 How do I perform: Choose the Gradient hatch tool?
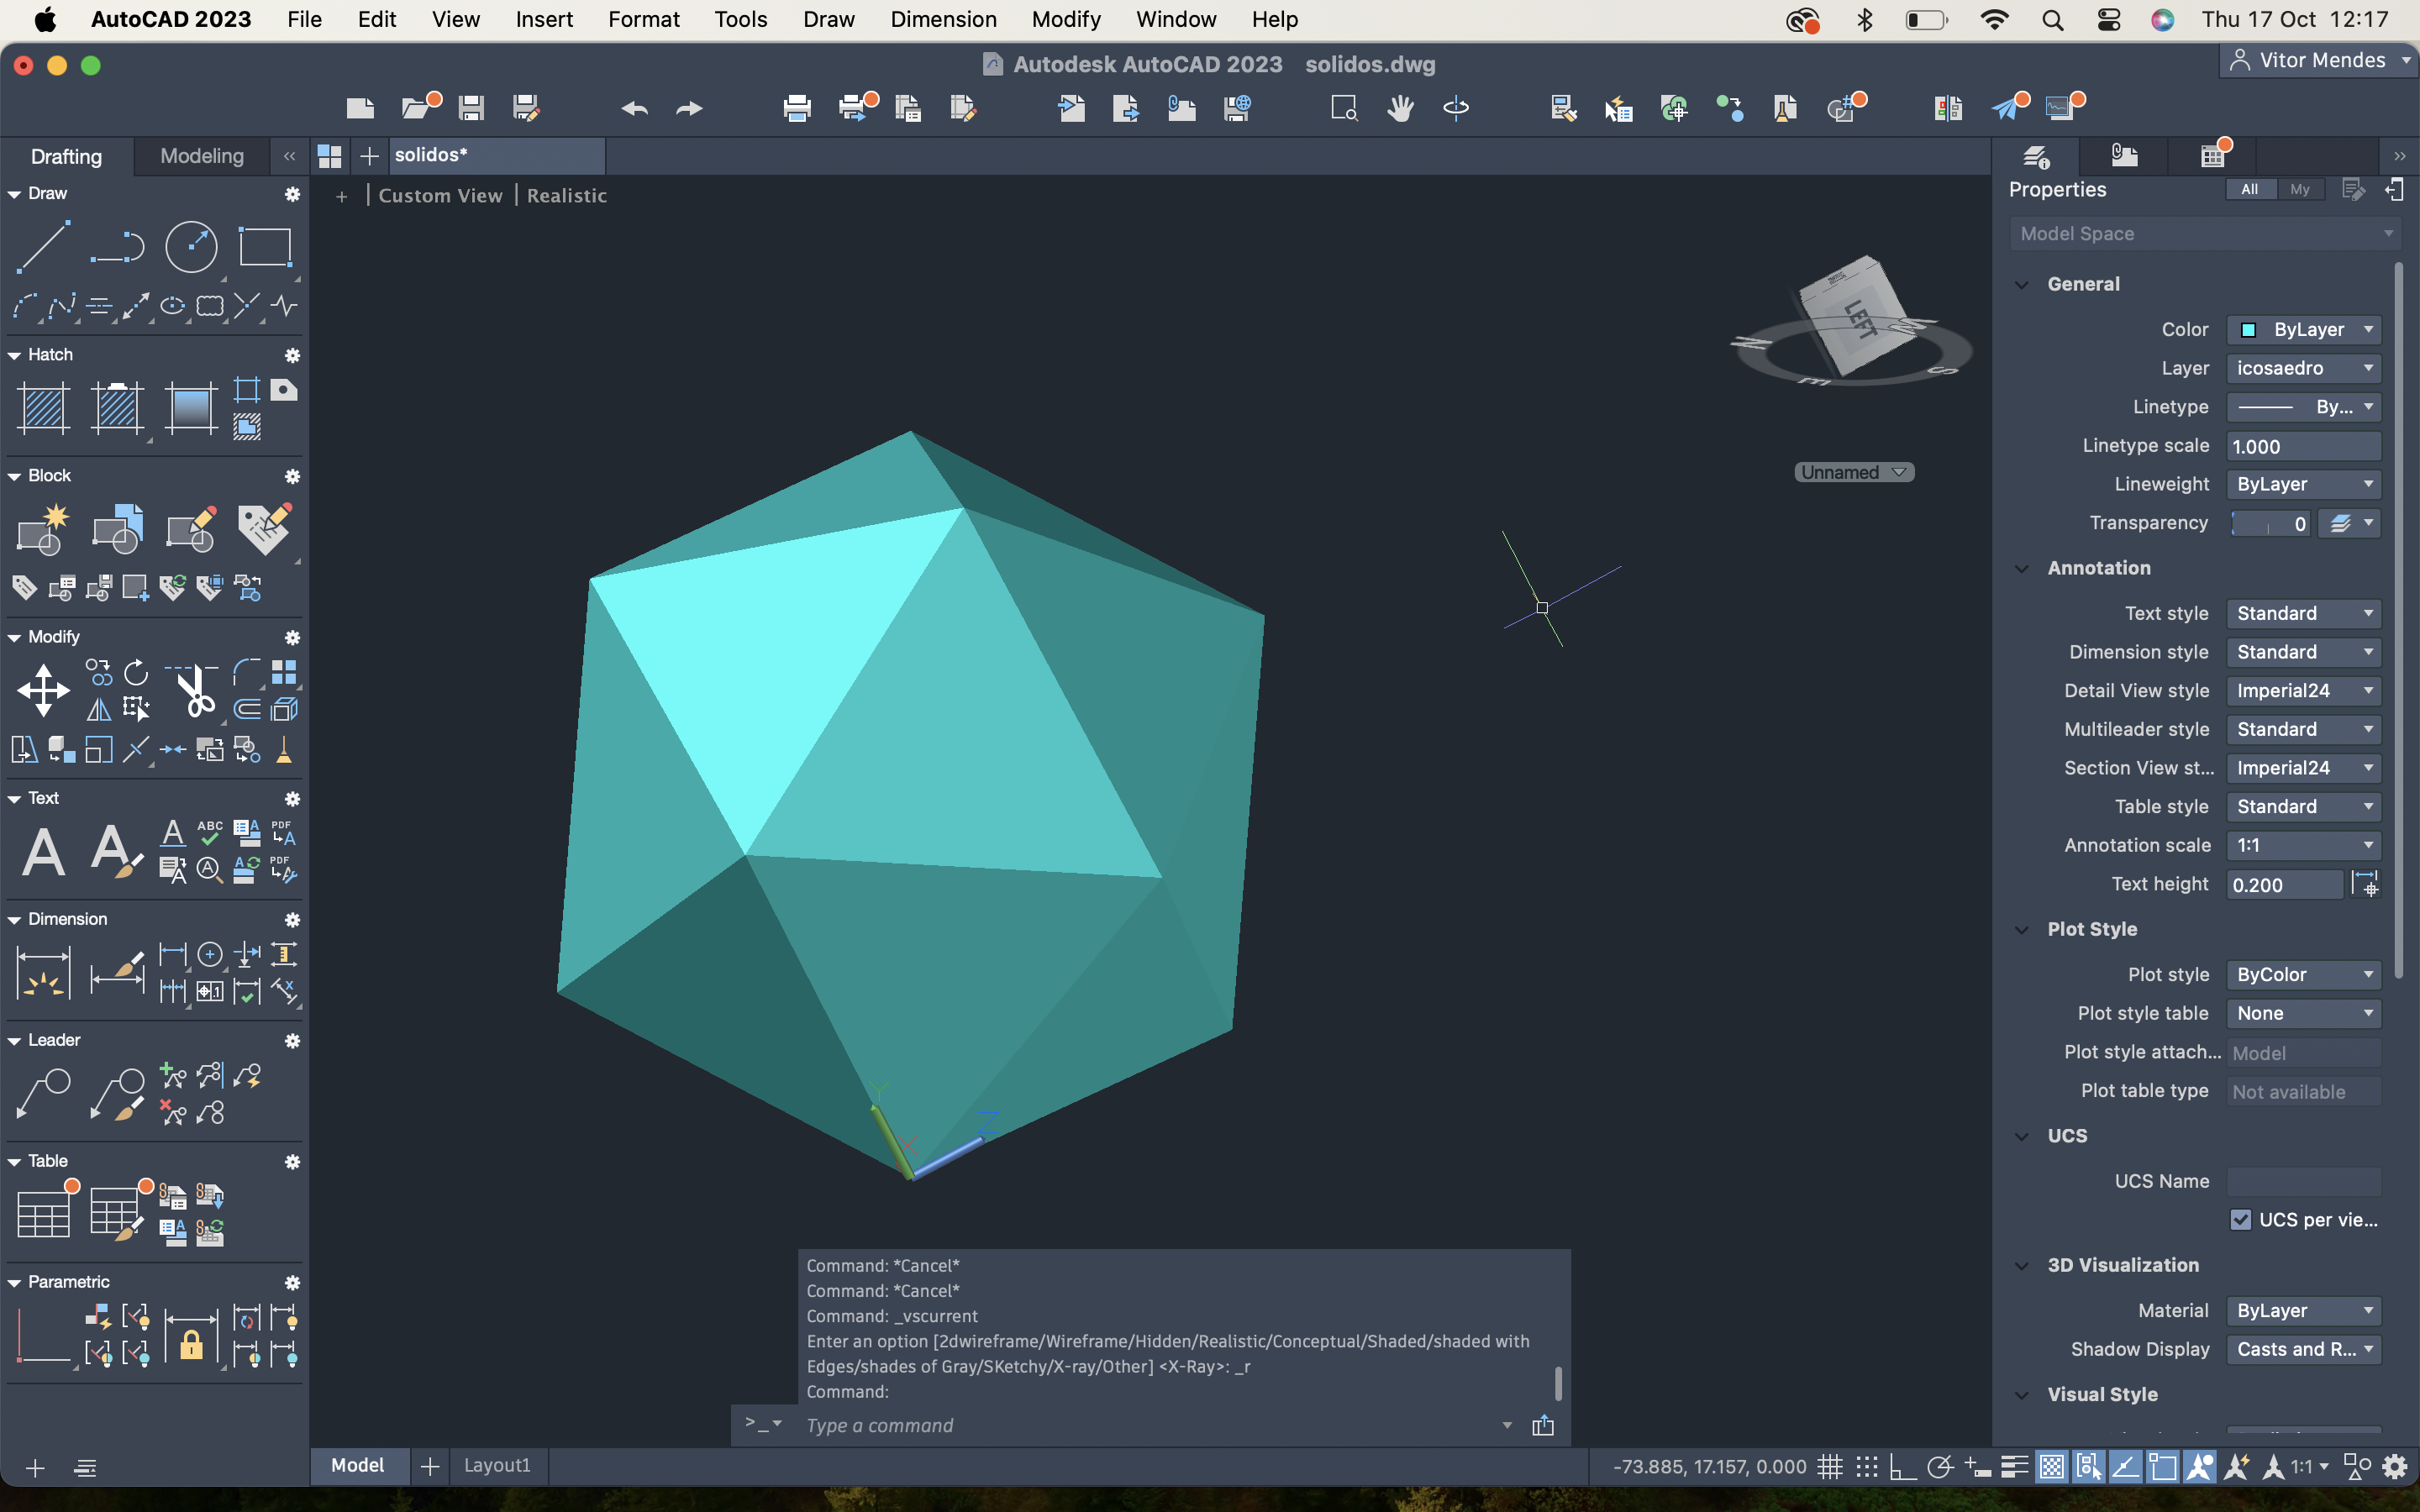[x=191, y=408]
